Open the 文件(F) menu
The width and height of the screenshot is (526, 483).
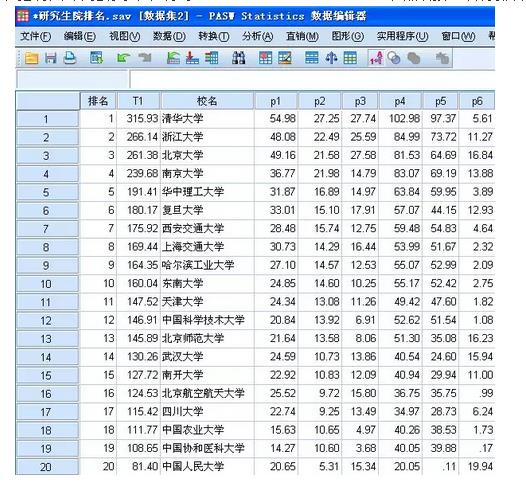(35, 36)
